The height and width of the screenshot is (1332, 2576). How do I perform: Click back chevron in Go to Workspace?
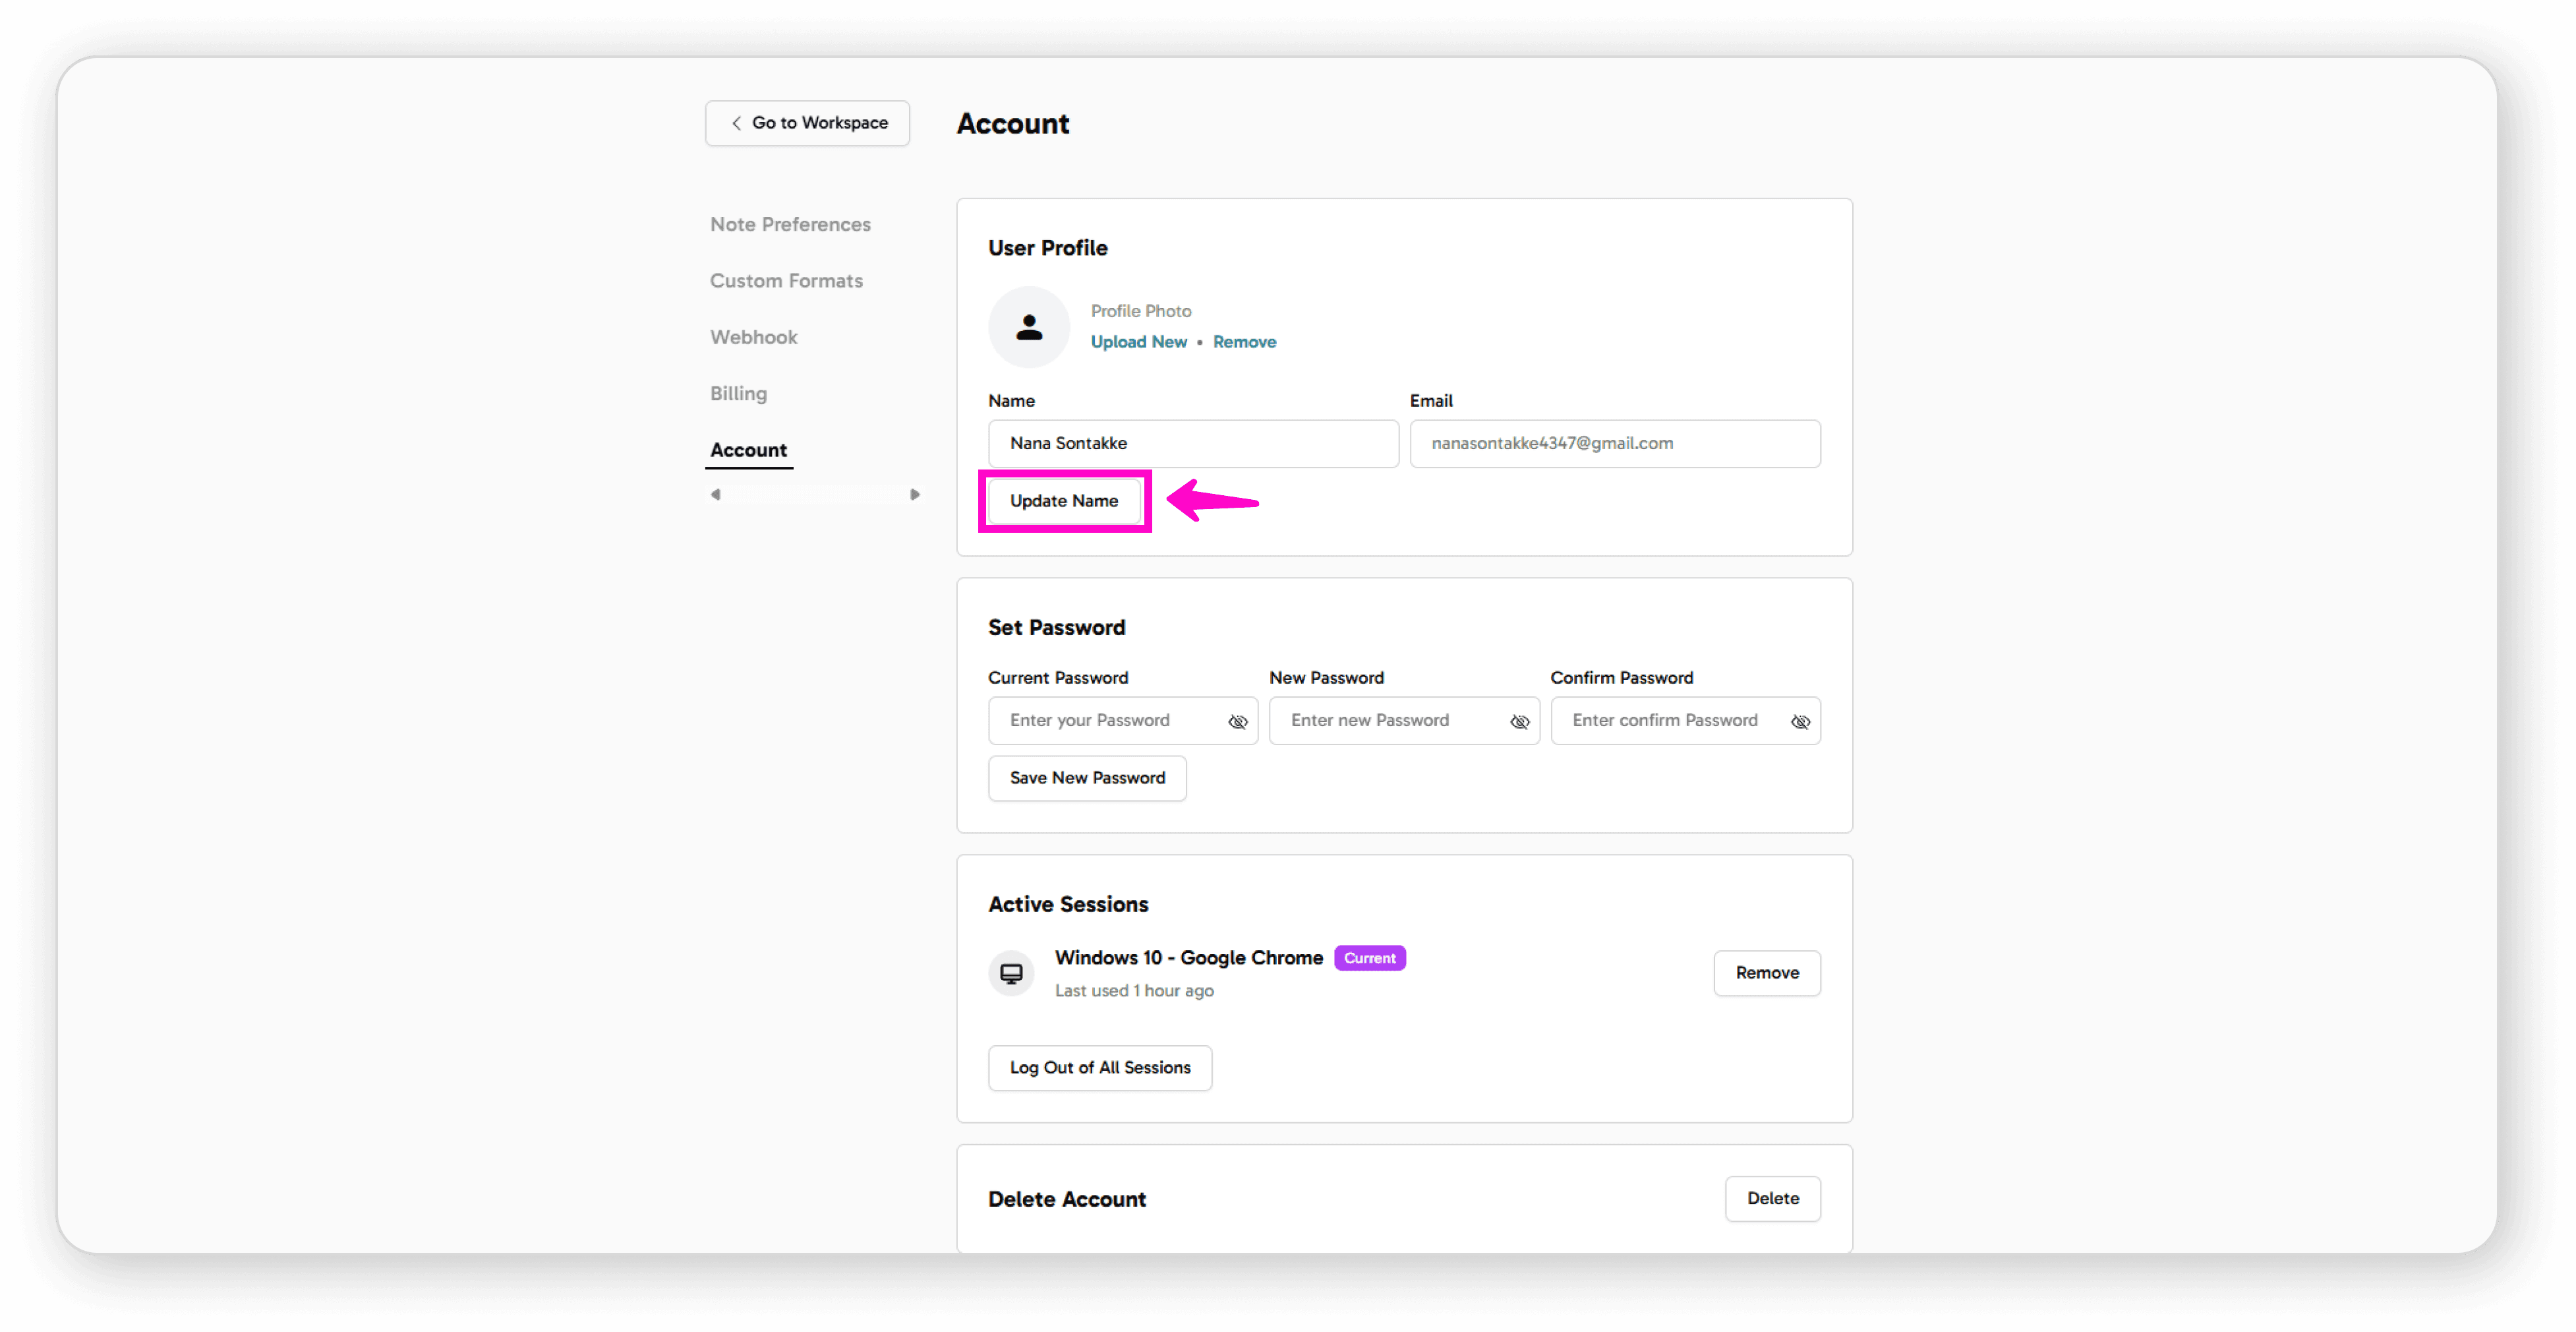[736, 123]
